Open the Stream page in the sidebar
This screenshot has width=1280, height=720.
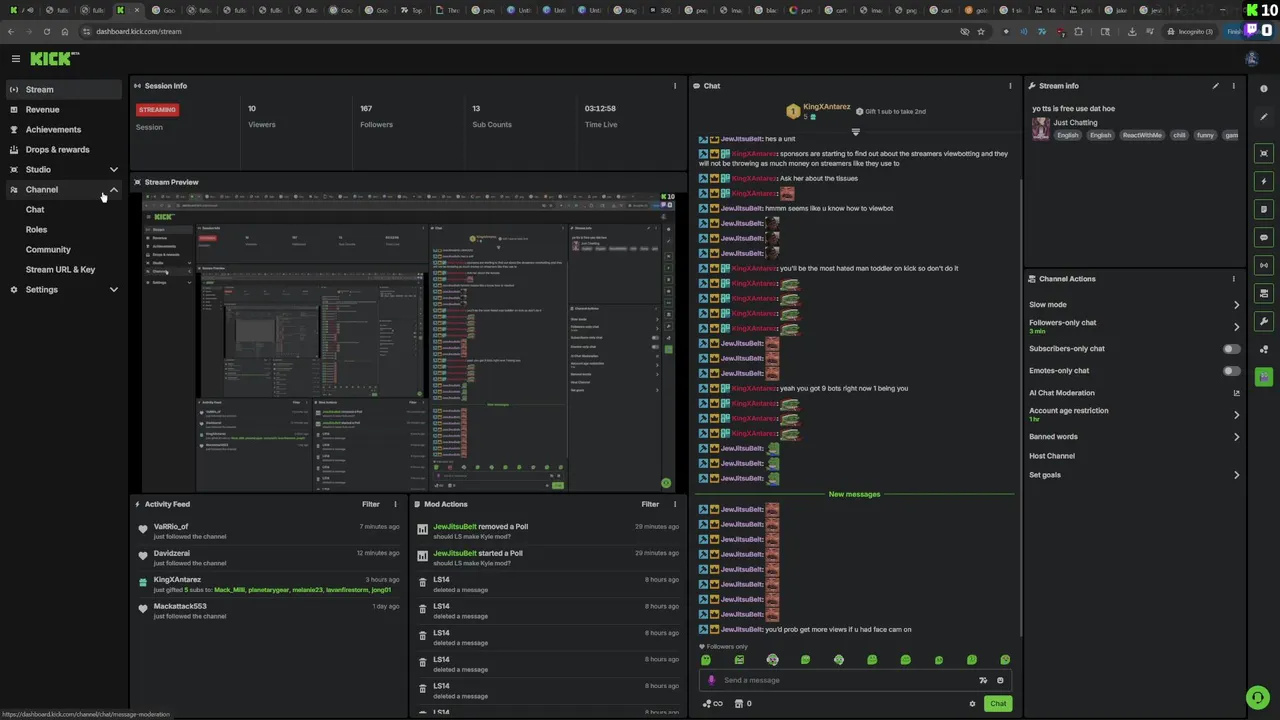[x=64, y=89]
